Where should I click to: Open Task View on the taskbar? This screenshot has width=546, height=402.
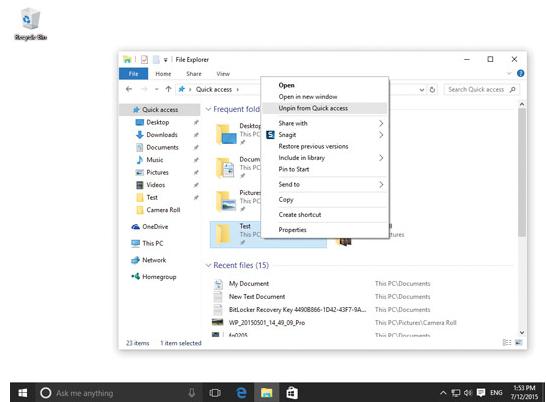click(215, 393)
